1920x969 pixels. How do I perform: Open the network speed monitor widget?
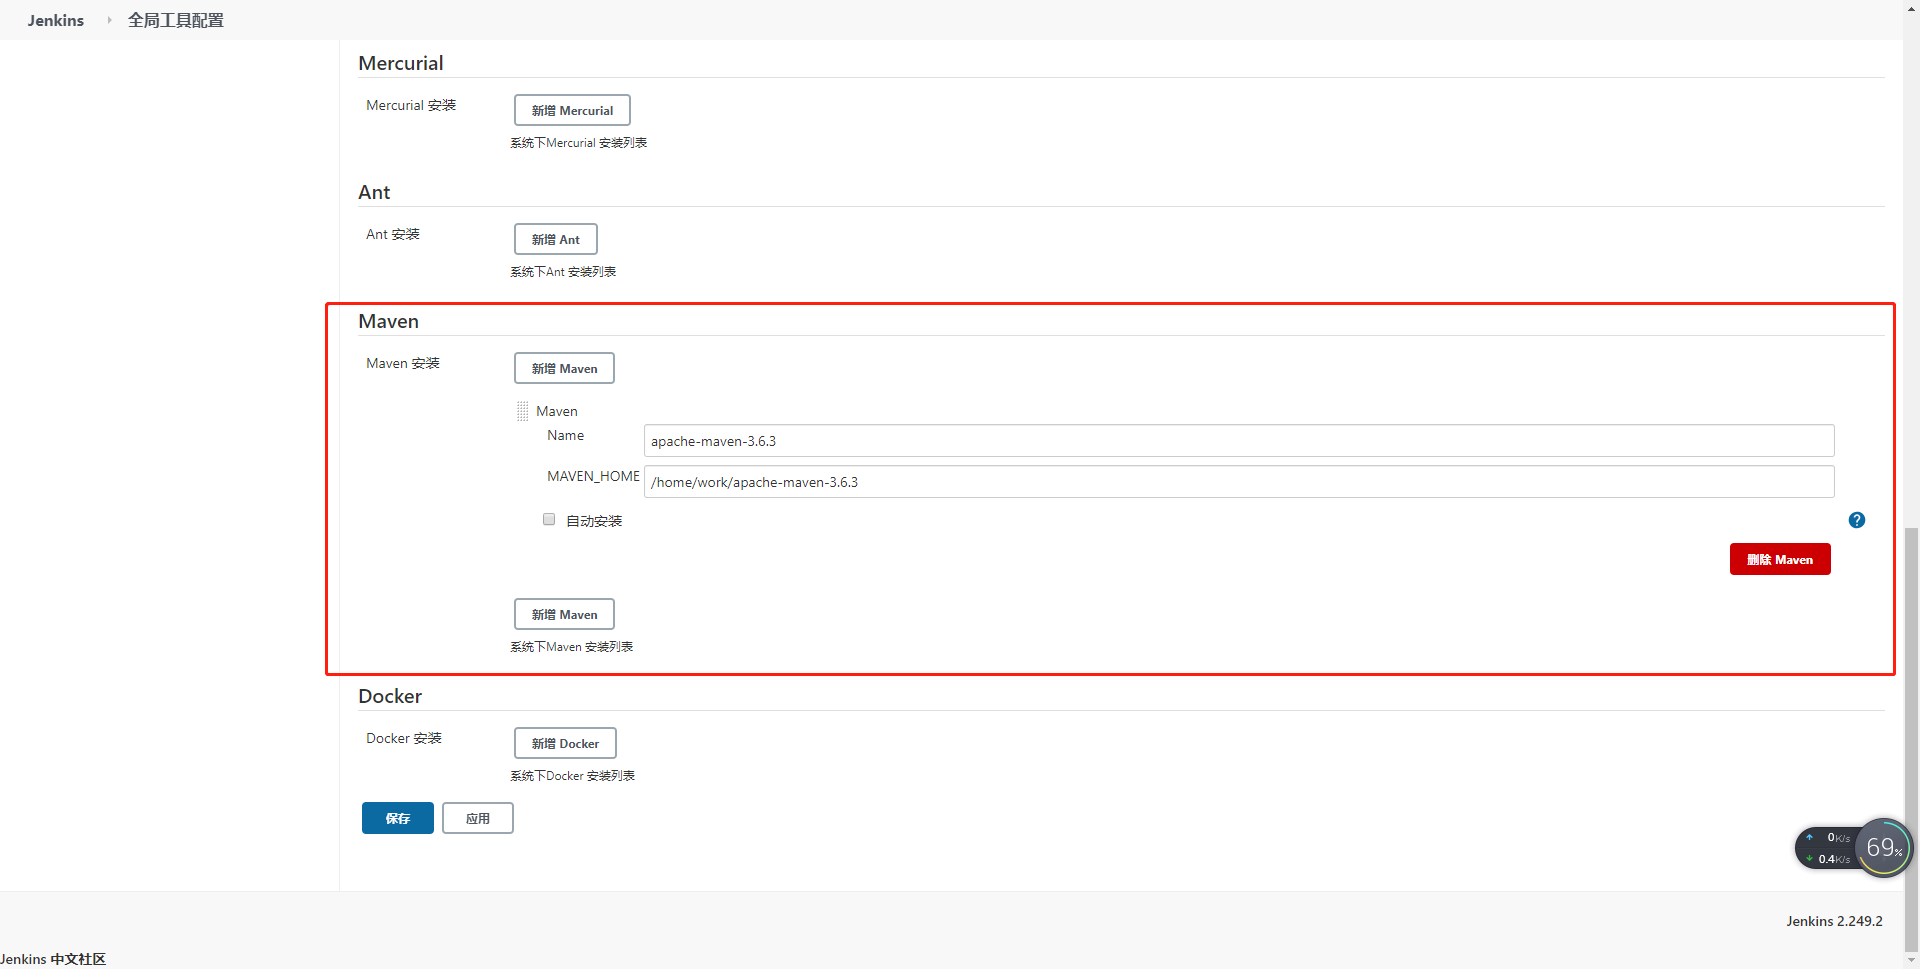[x=1829, y=848]
